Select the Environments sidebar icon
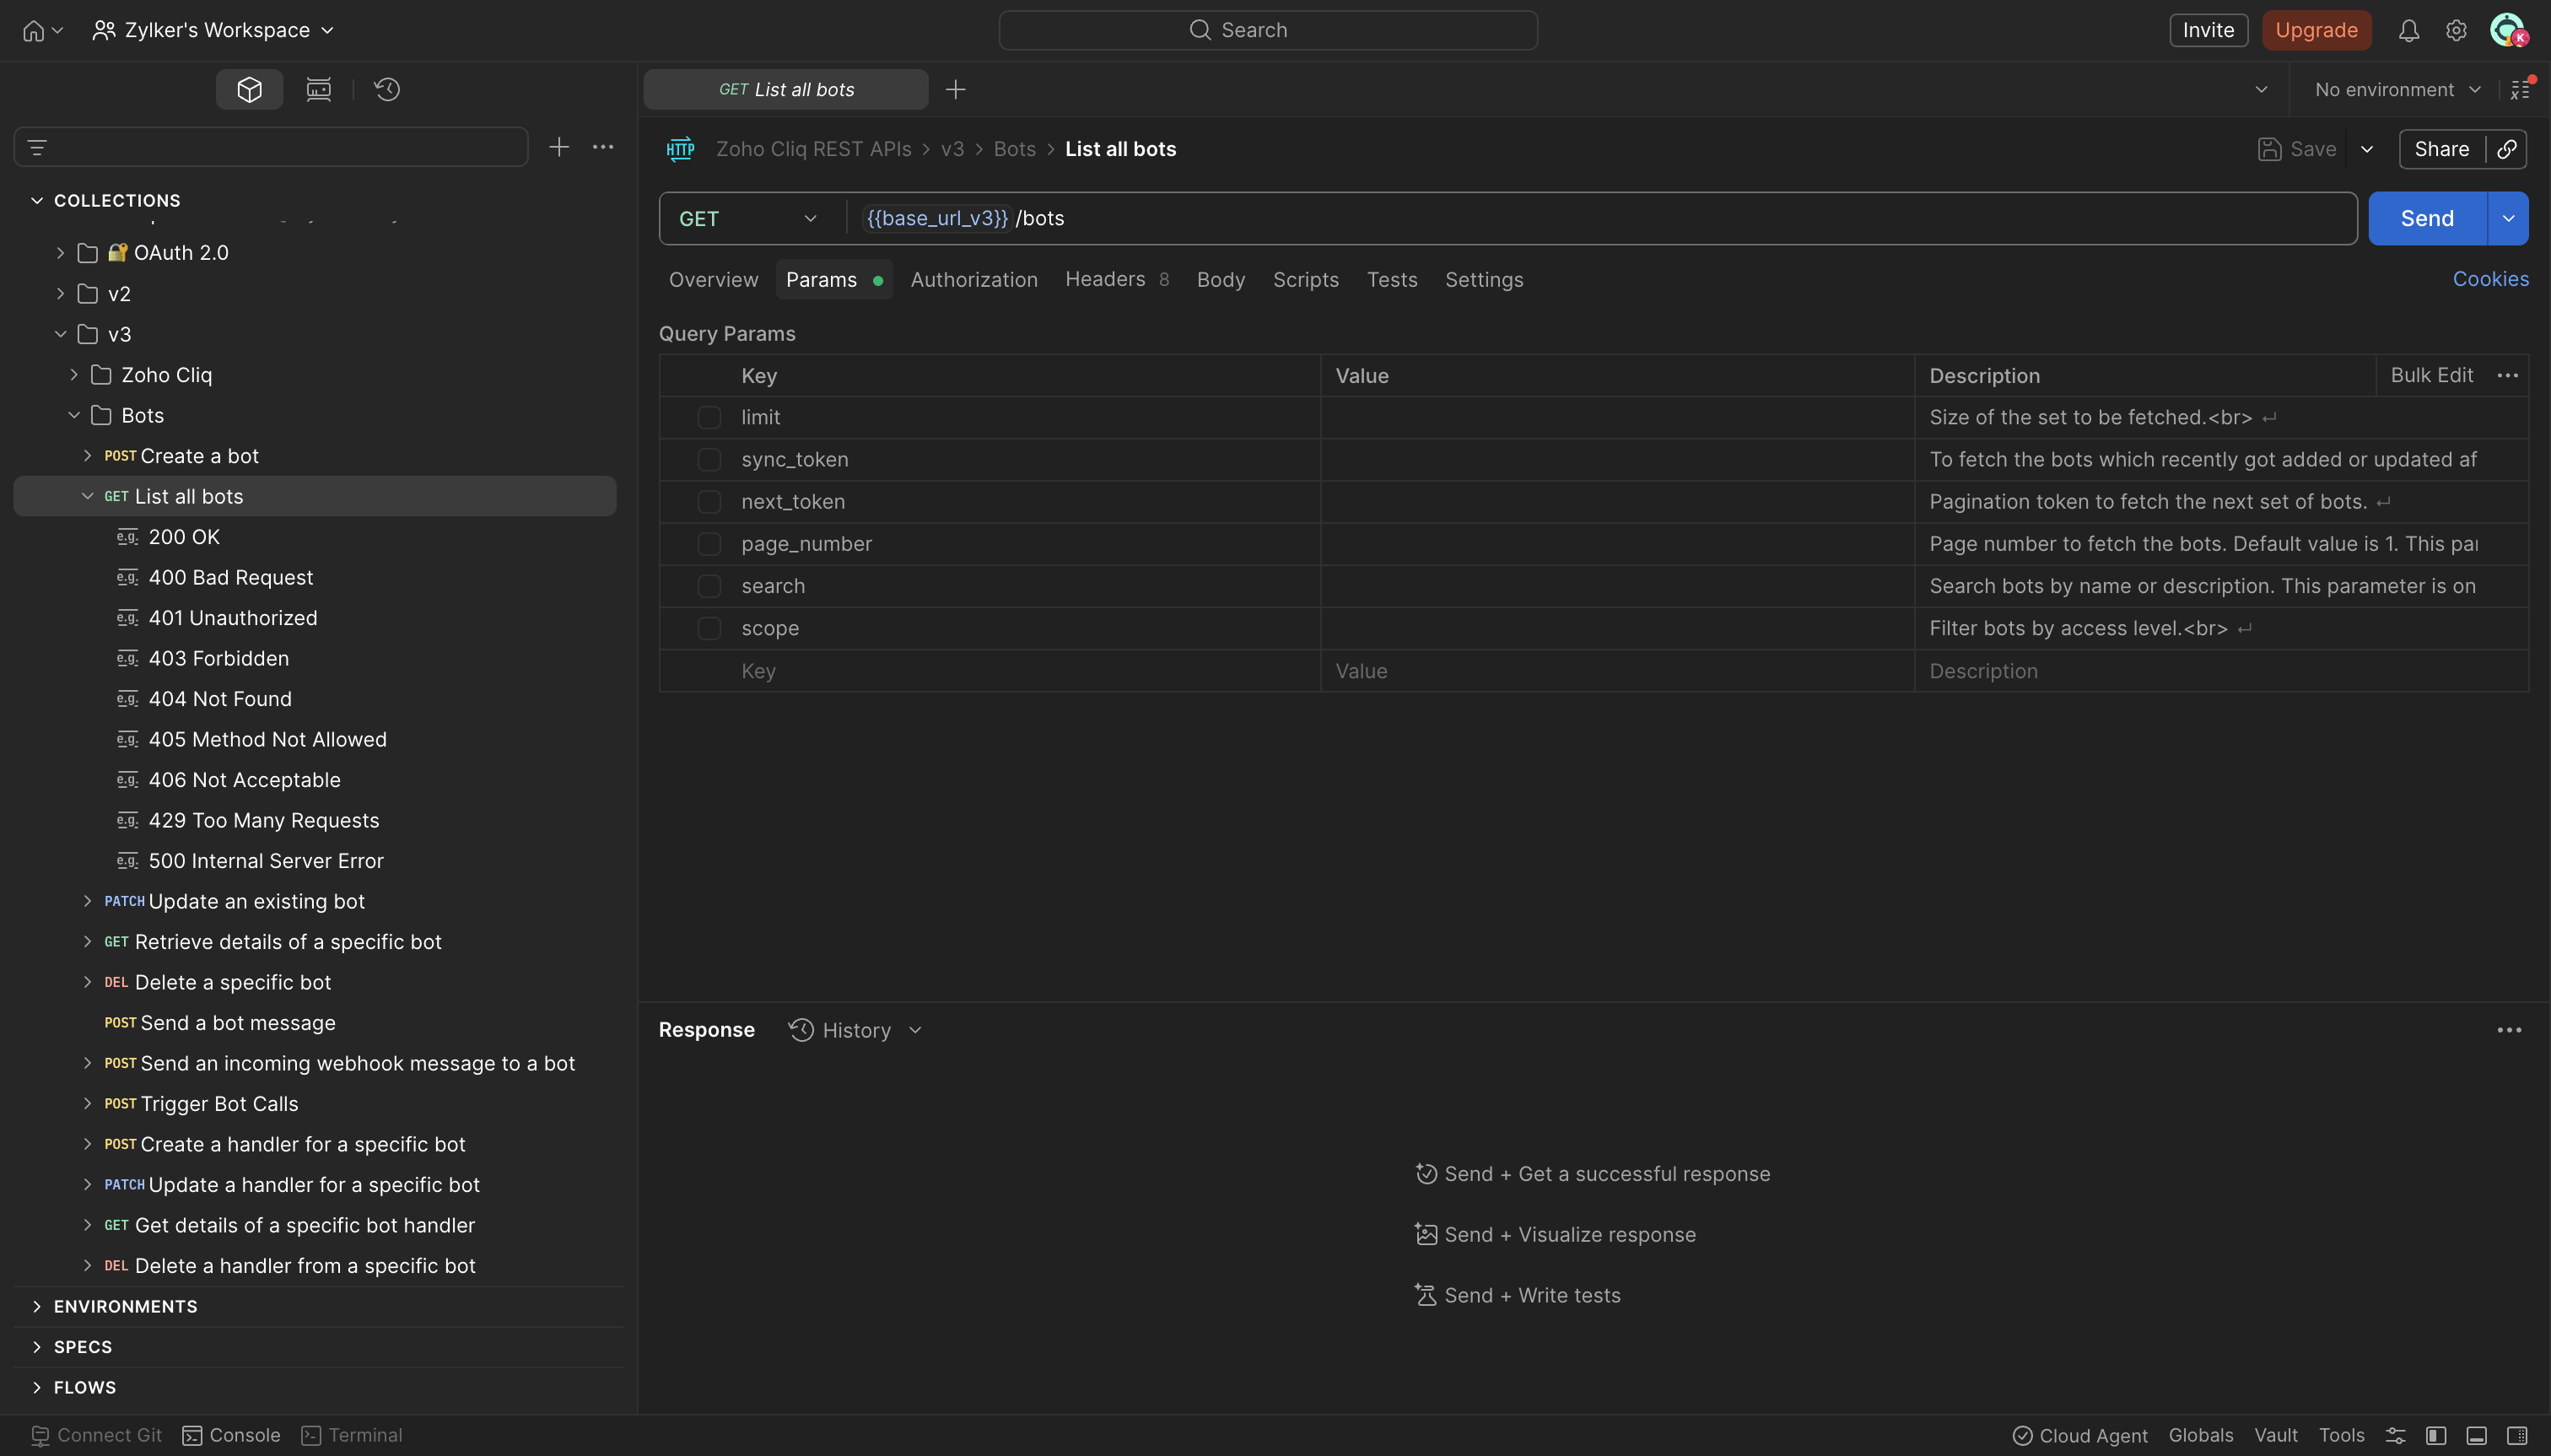2551x1456 pixels. point(318,89)
